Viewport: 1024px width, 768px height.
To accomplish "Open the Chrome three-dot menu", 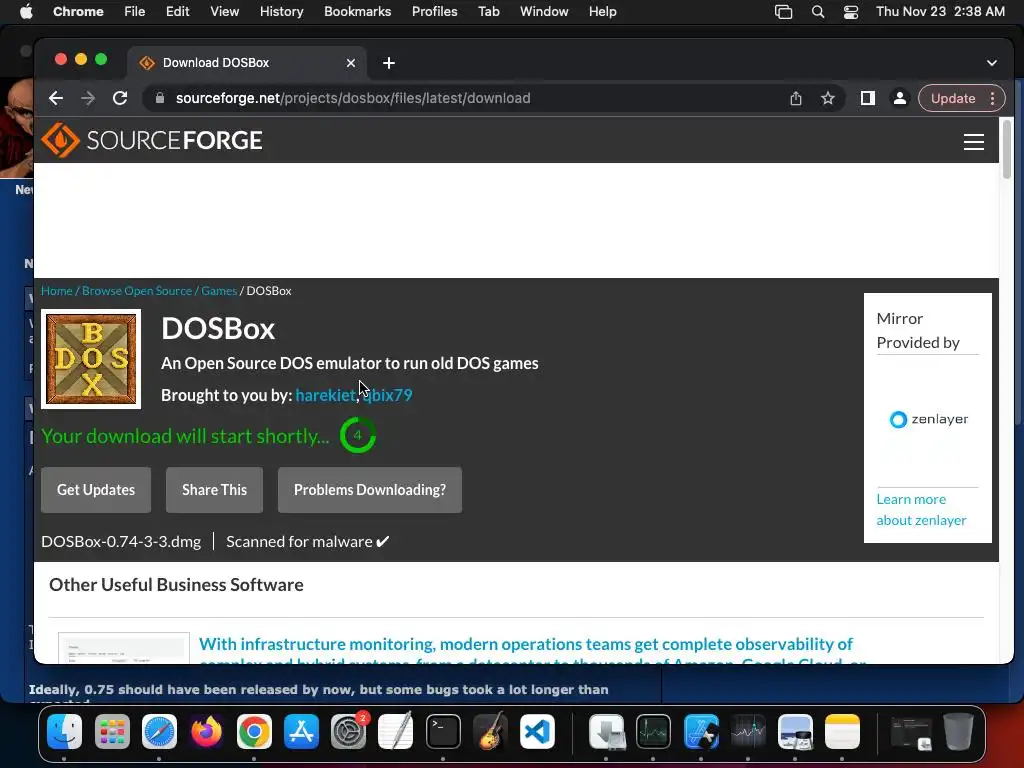I will click(993, 99).
